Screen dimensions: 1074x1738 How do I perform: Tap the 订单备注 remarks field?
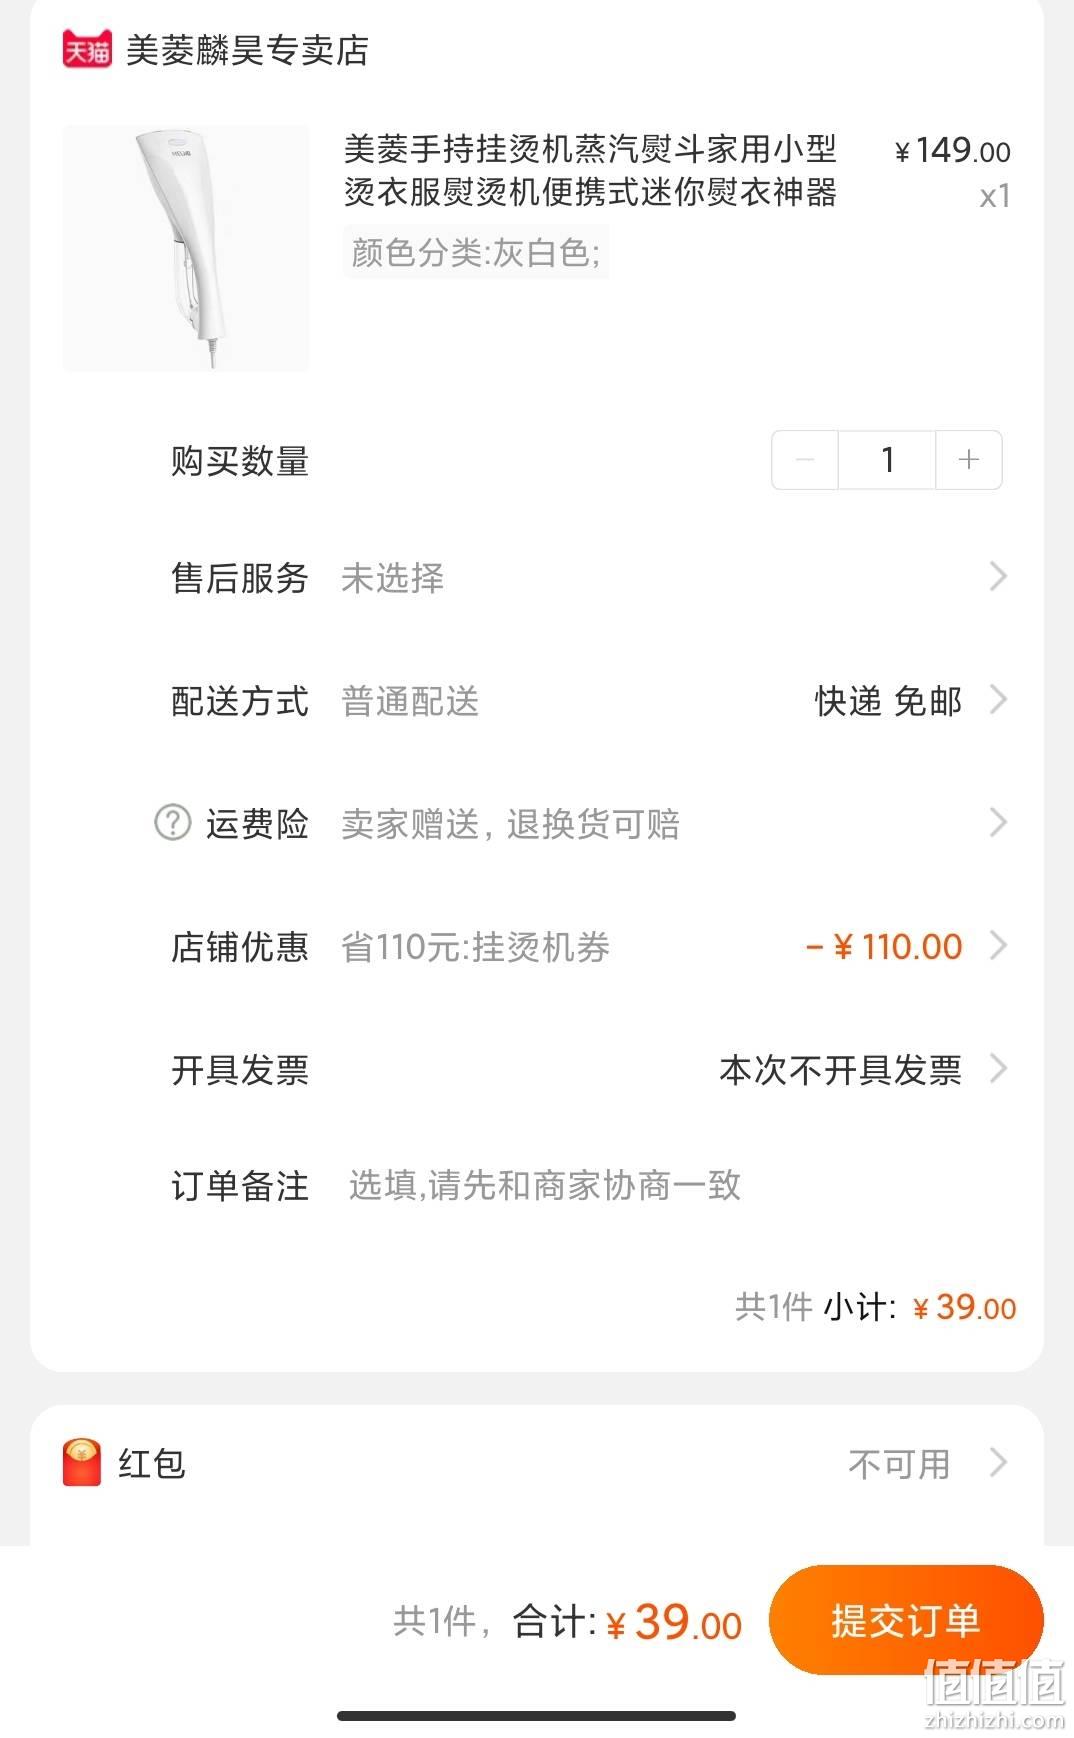545,1186
